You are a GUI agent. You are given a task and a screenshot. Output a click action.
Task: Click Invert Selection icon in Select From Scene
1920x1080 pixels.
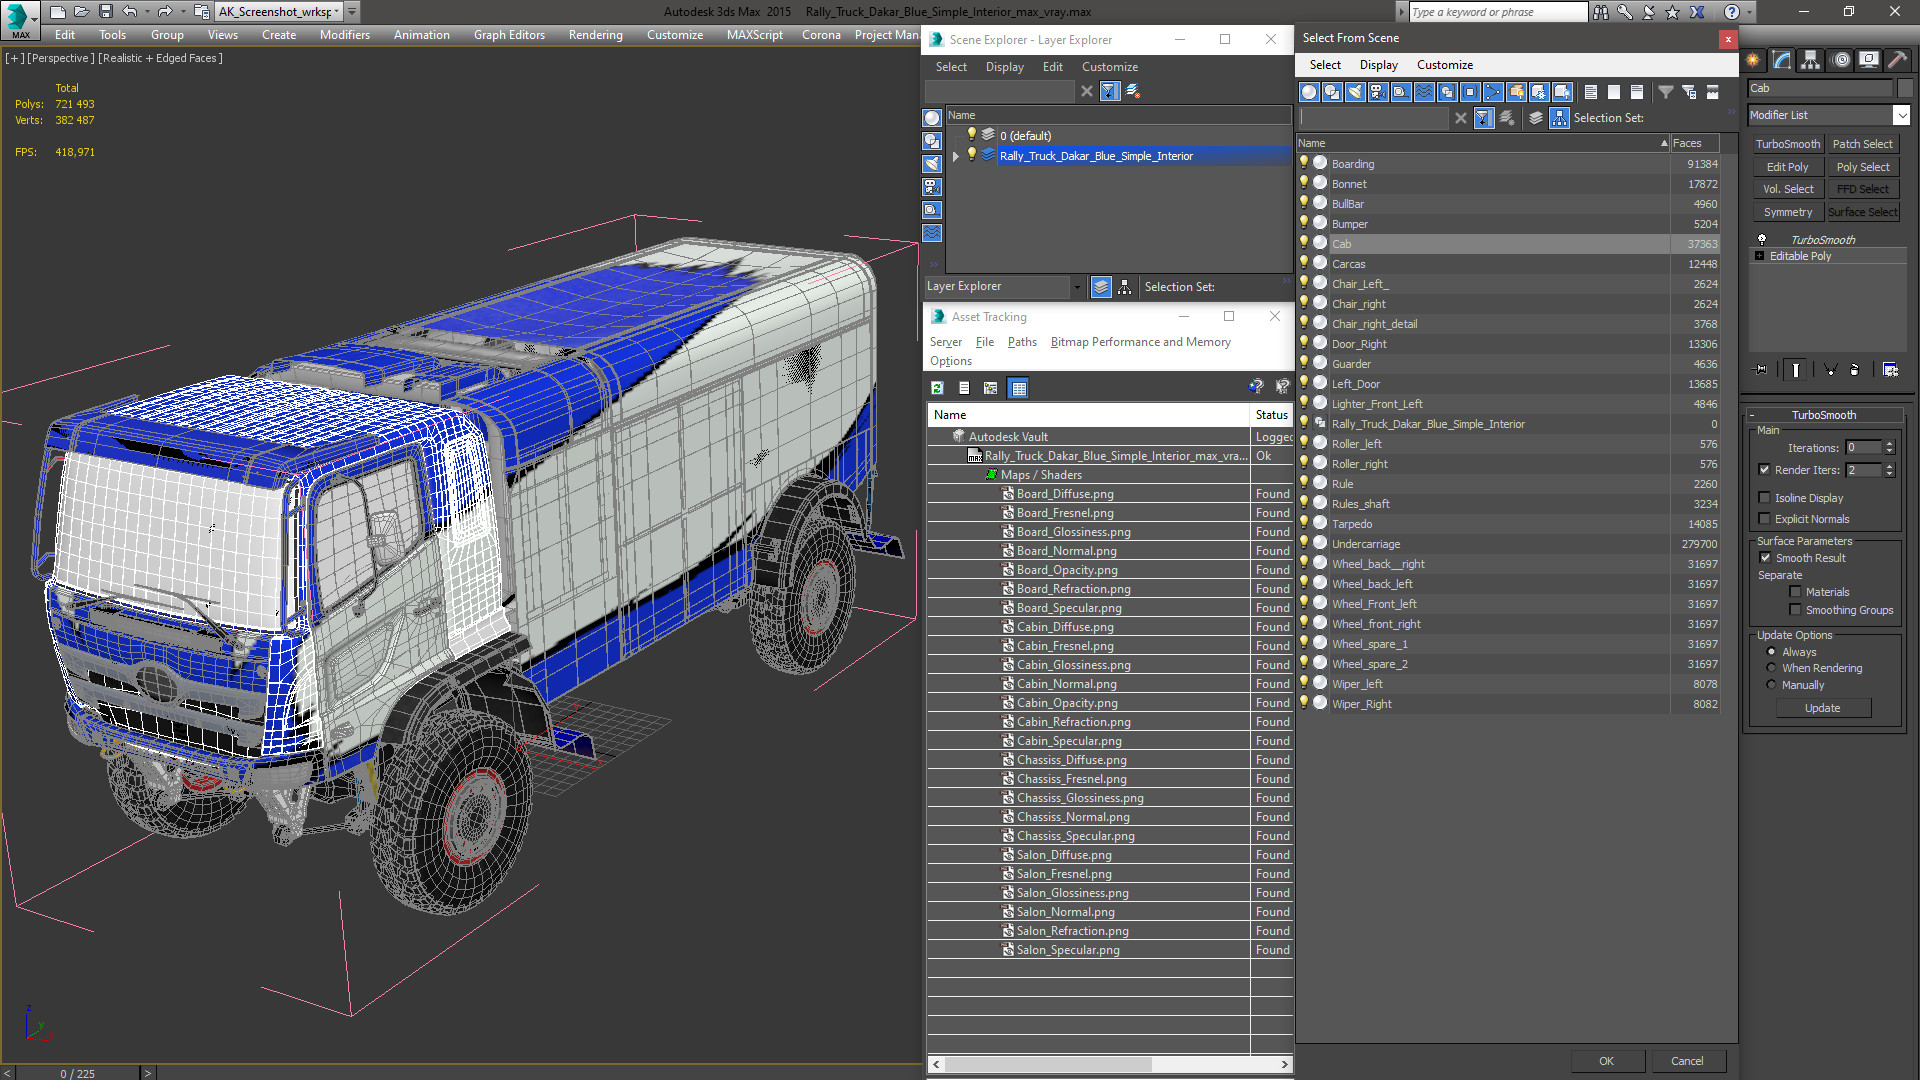[1637, 92]
